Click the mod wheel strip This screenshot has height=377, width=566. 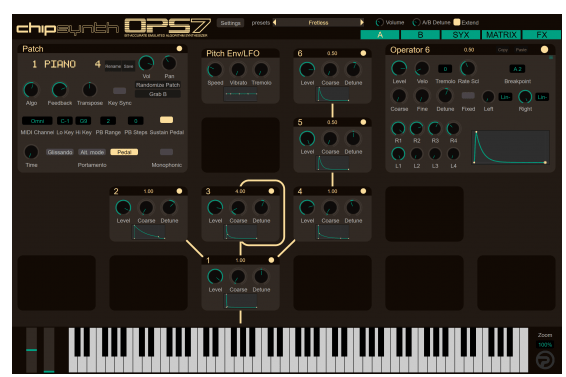coord(49,350)
